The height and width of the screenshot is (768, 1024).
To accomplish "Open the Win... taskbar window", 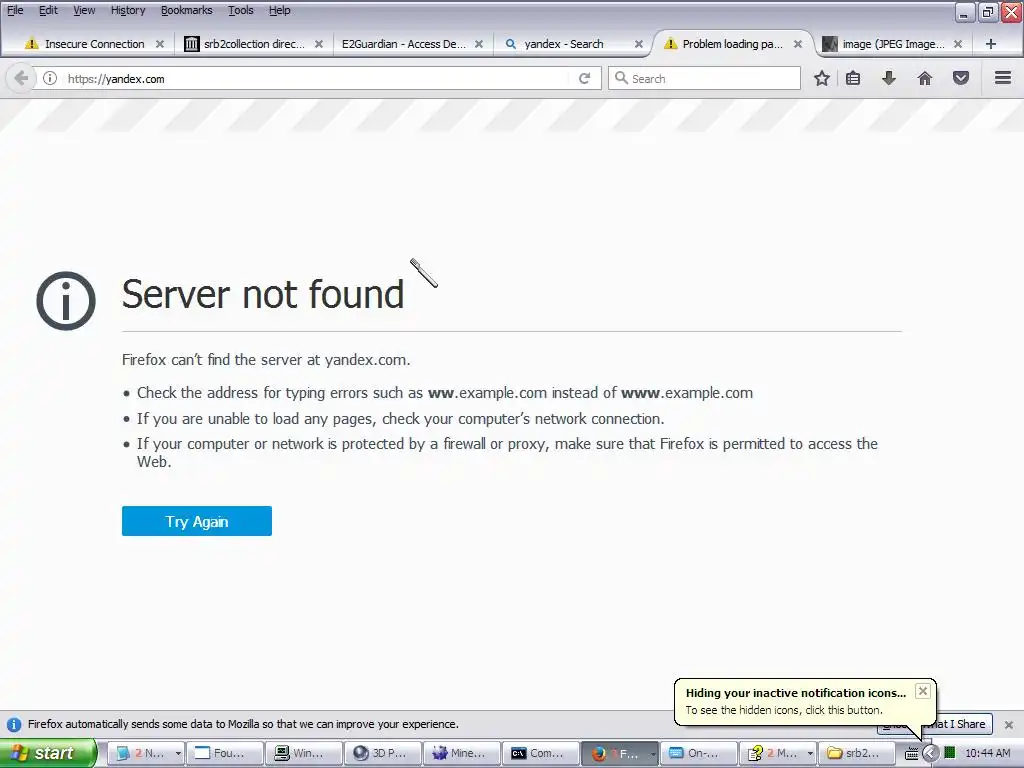I will [304, 753].
